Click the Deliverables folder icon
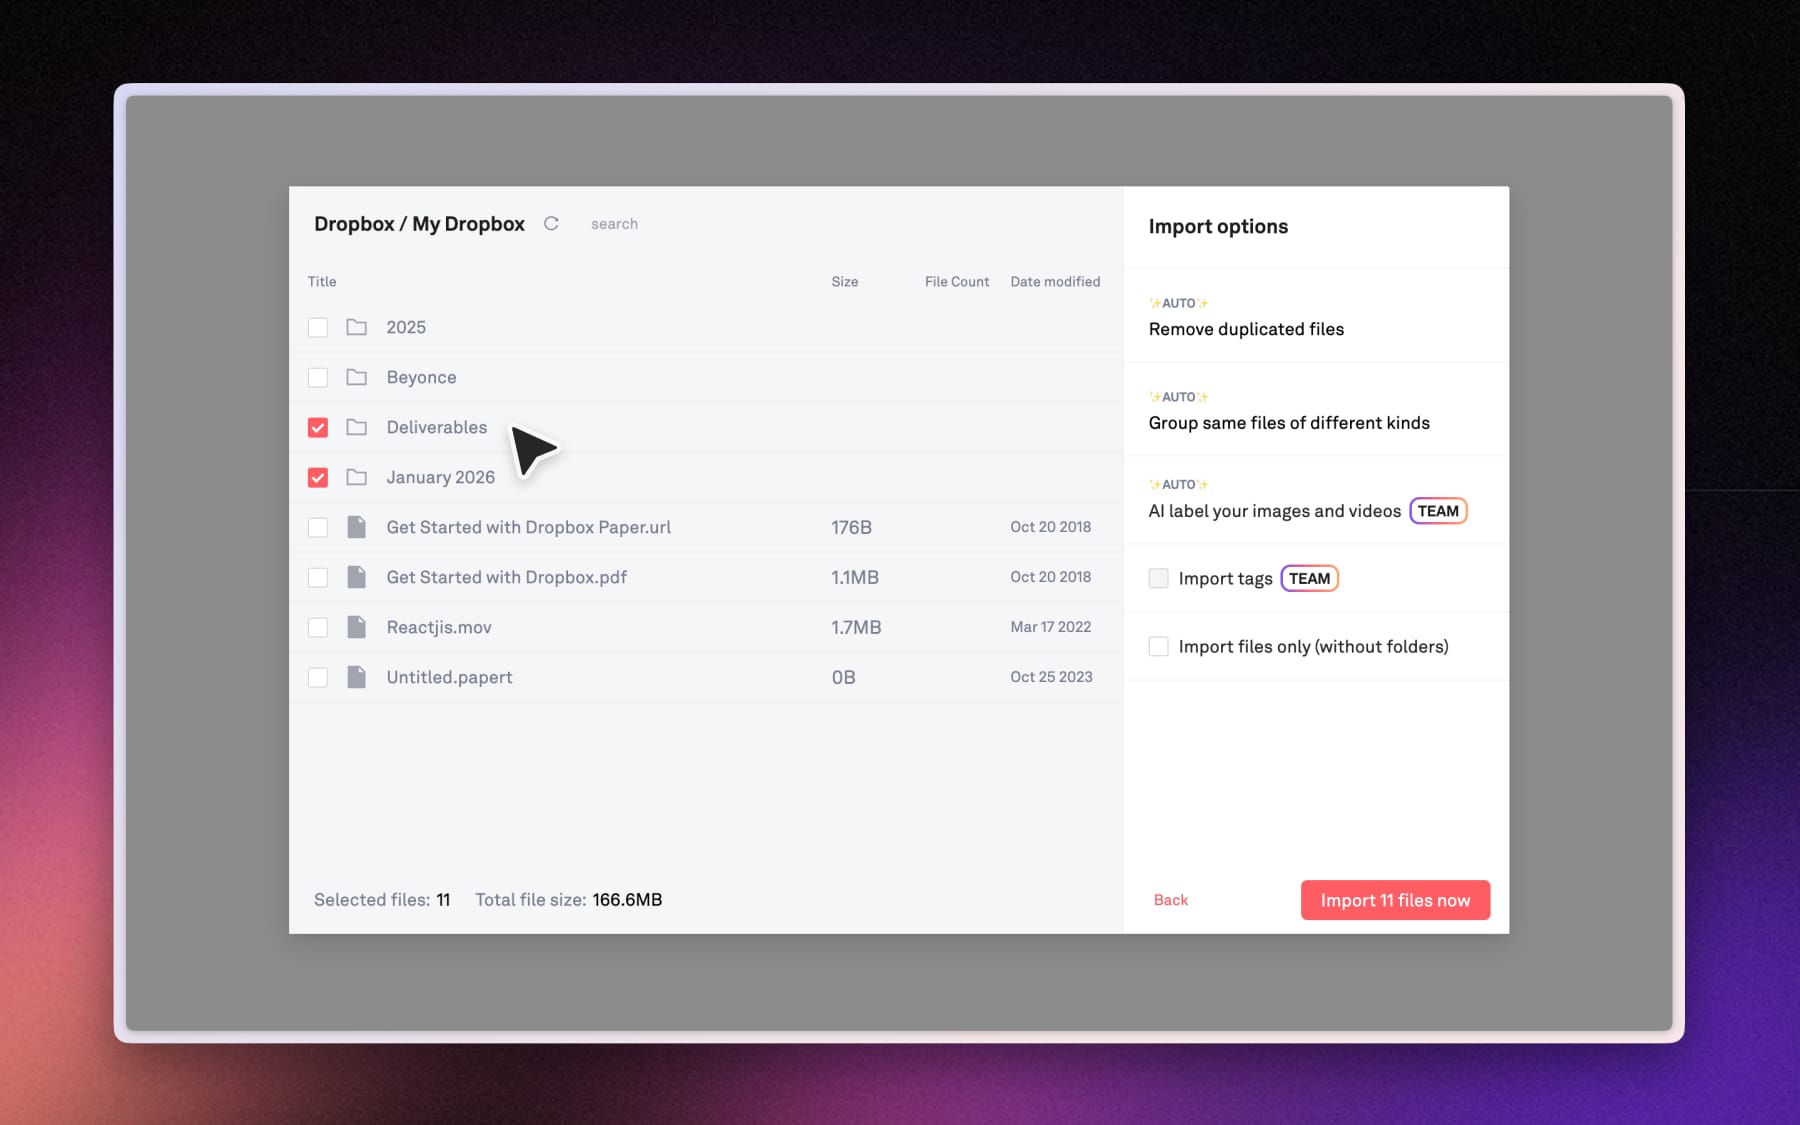 click(356, 427)
